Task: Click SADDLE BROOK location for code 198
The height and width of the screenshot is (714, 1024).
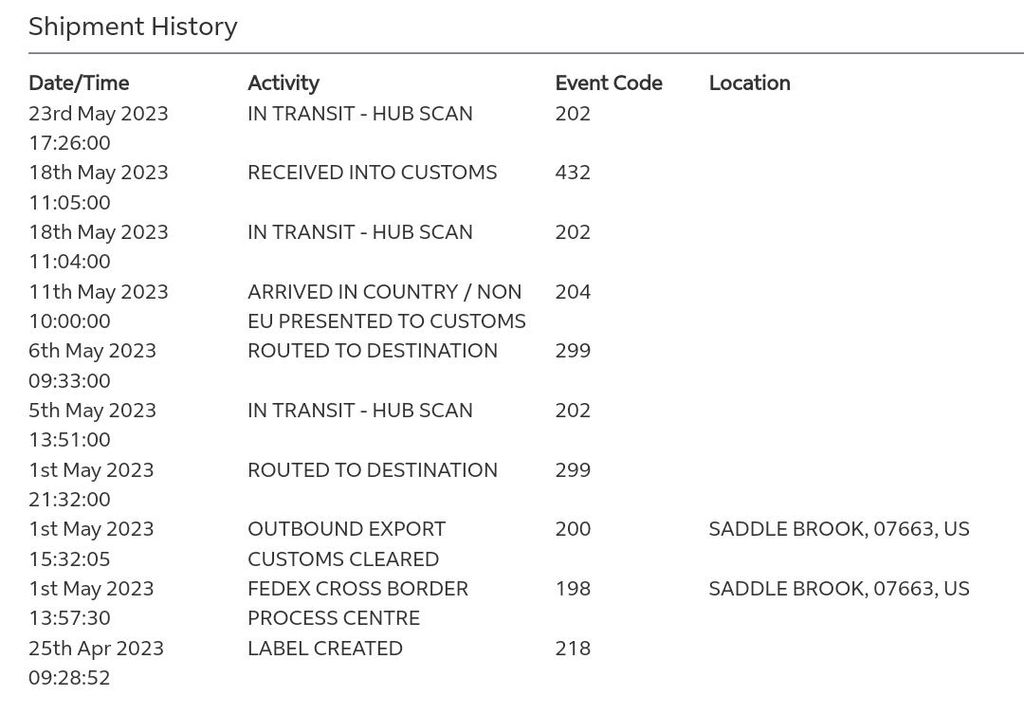Action: coord(839,589)
